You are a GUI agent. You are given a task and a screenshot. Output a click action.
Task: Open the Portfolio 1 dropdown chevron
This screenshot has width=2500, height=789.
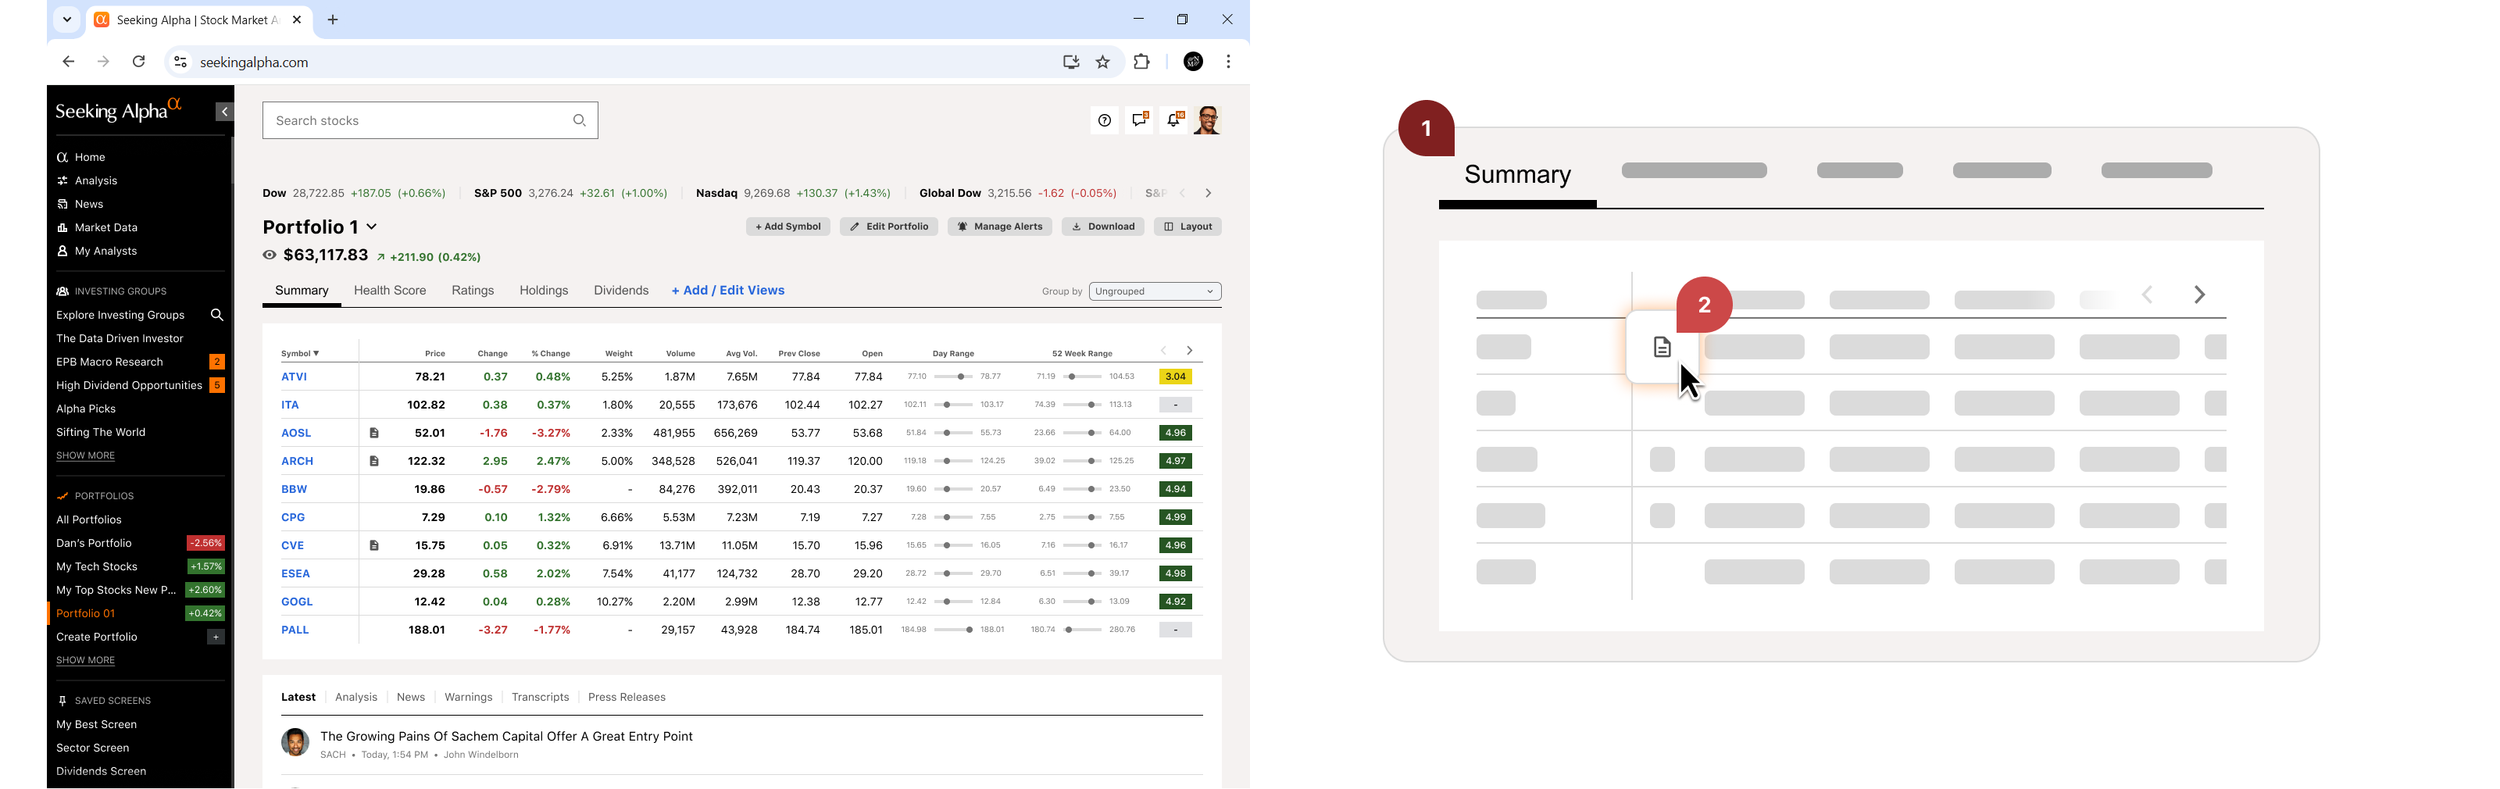(372, 227)
